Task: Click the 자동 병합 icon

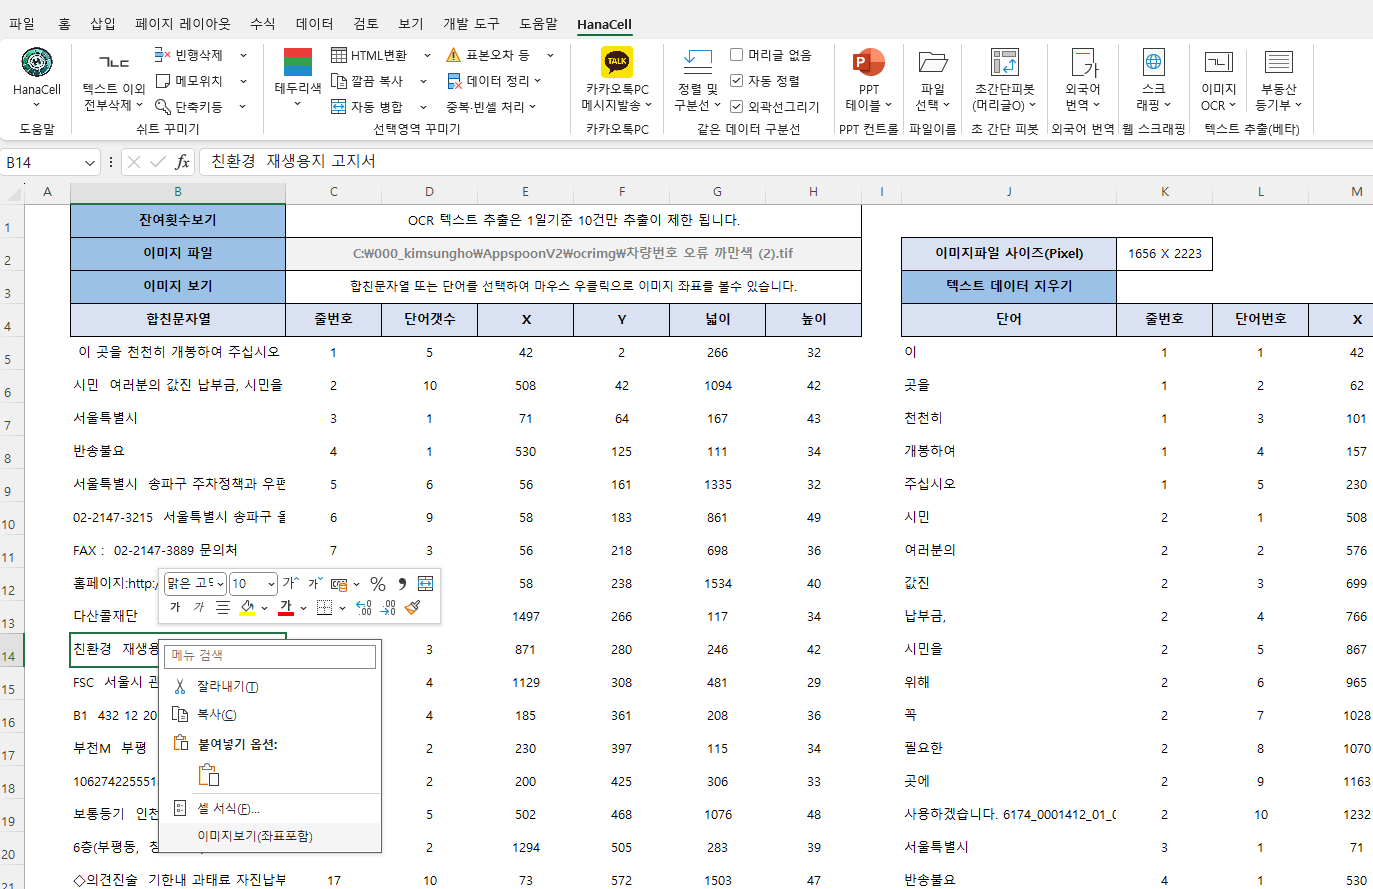Action: click(x=339, y=106)
